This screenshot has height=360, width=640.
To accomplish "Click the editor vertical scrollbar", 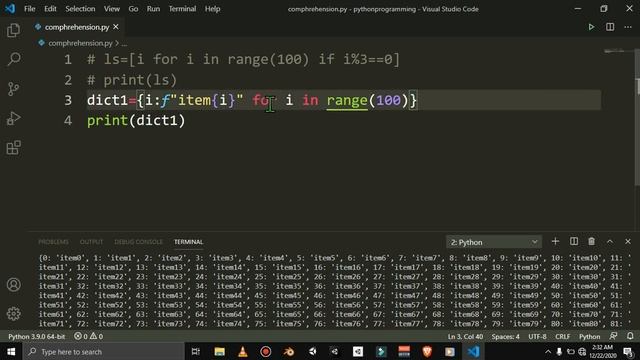I will click(637, 118).
